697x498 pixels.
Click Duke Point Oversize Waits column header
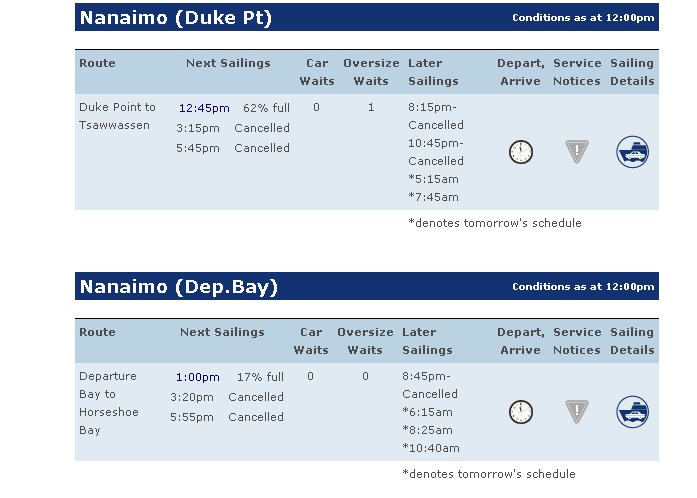(x=371, y=72)
